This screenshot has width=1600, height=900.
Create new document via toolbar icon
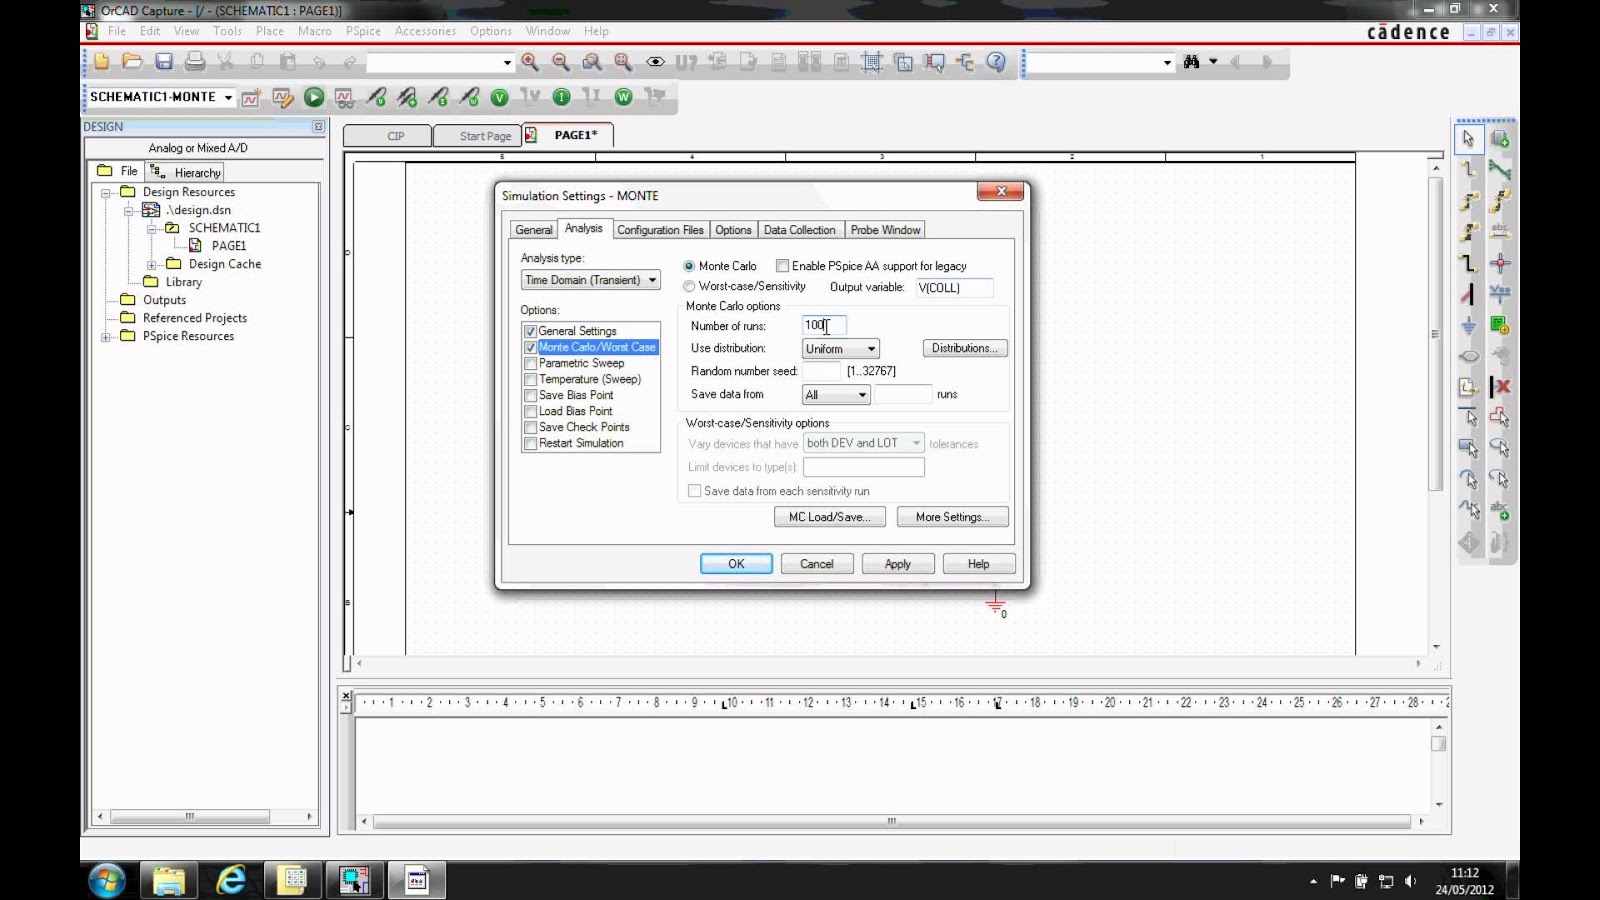pos(102,62)
